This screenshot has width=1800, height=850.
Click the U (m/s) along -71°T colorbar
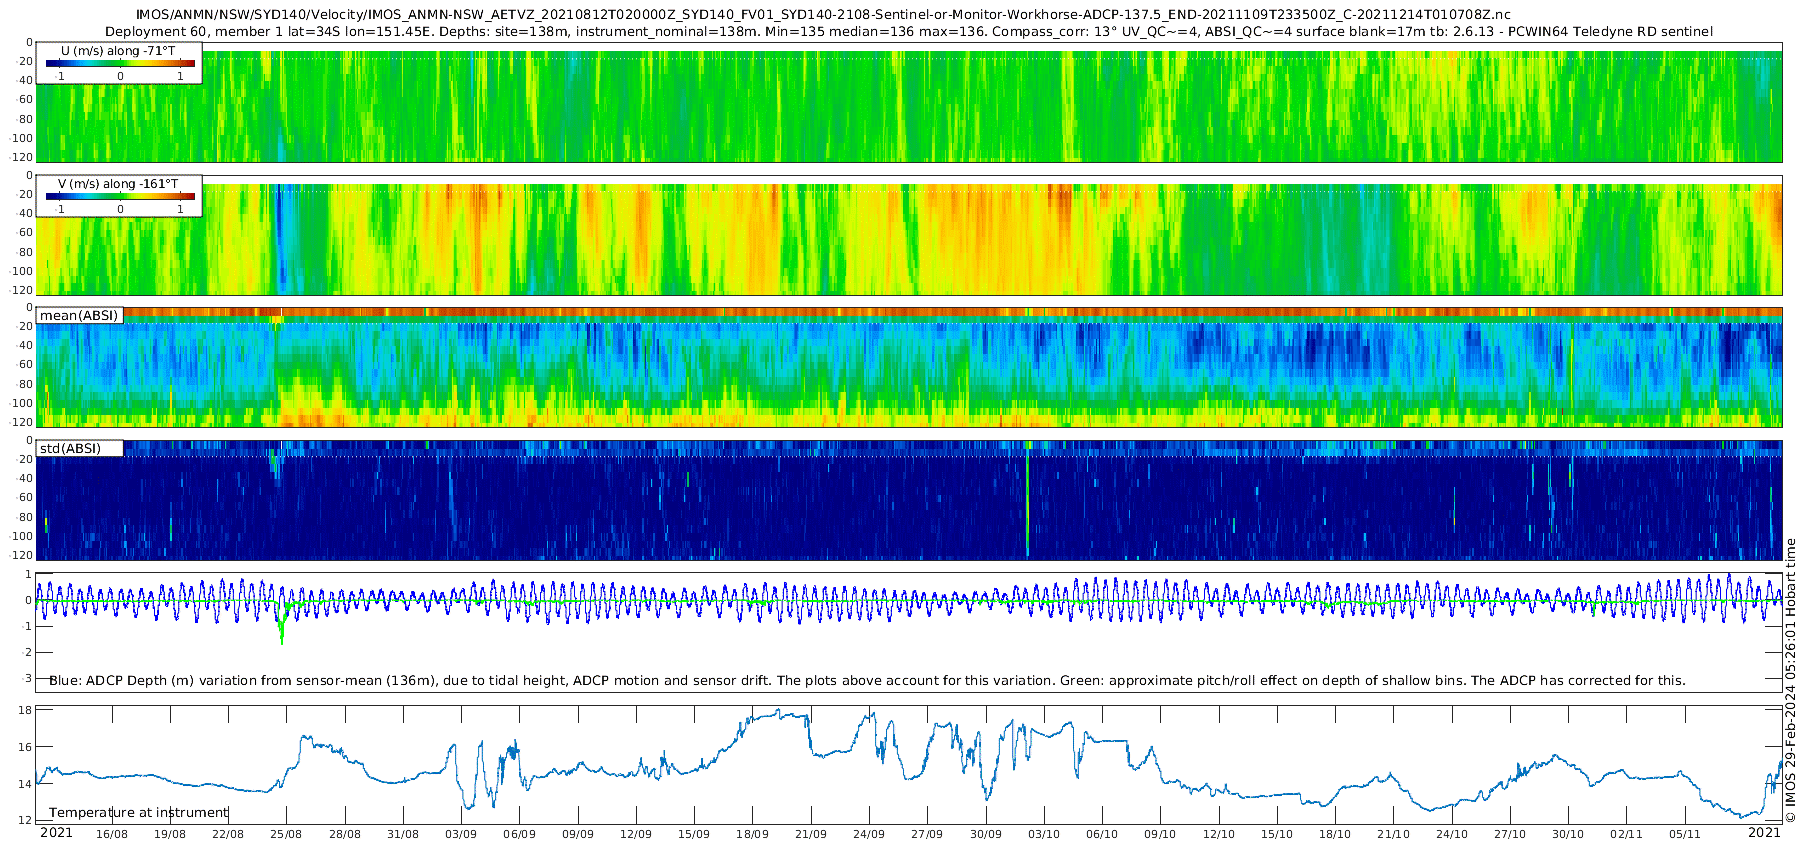click(x=120, y=63)
